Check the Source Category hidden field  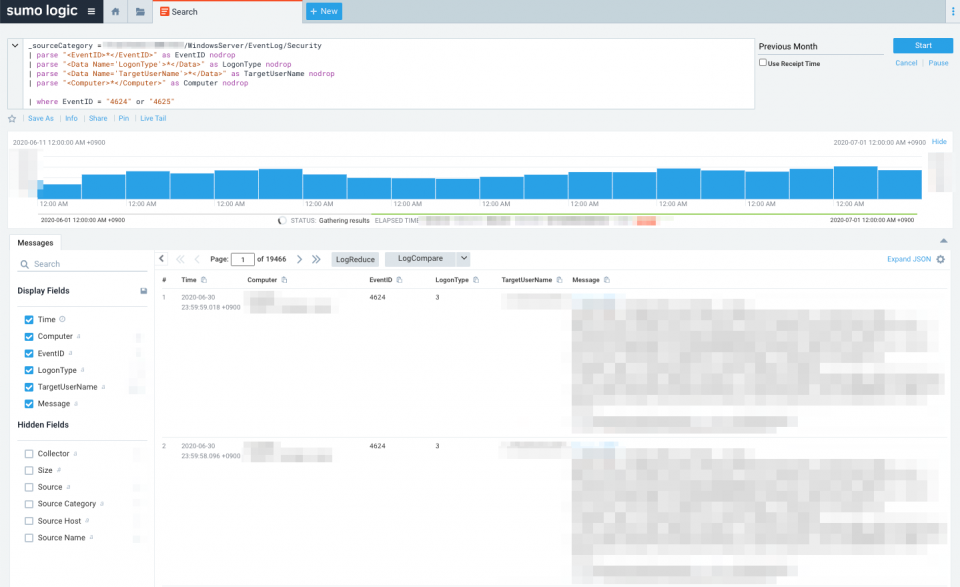(x=29, y=504)
